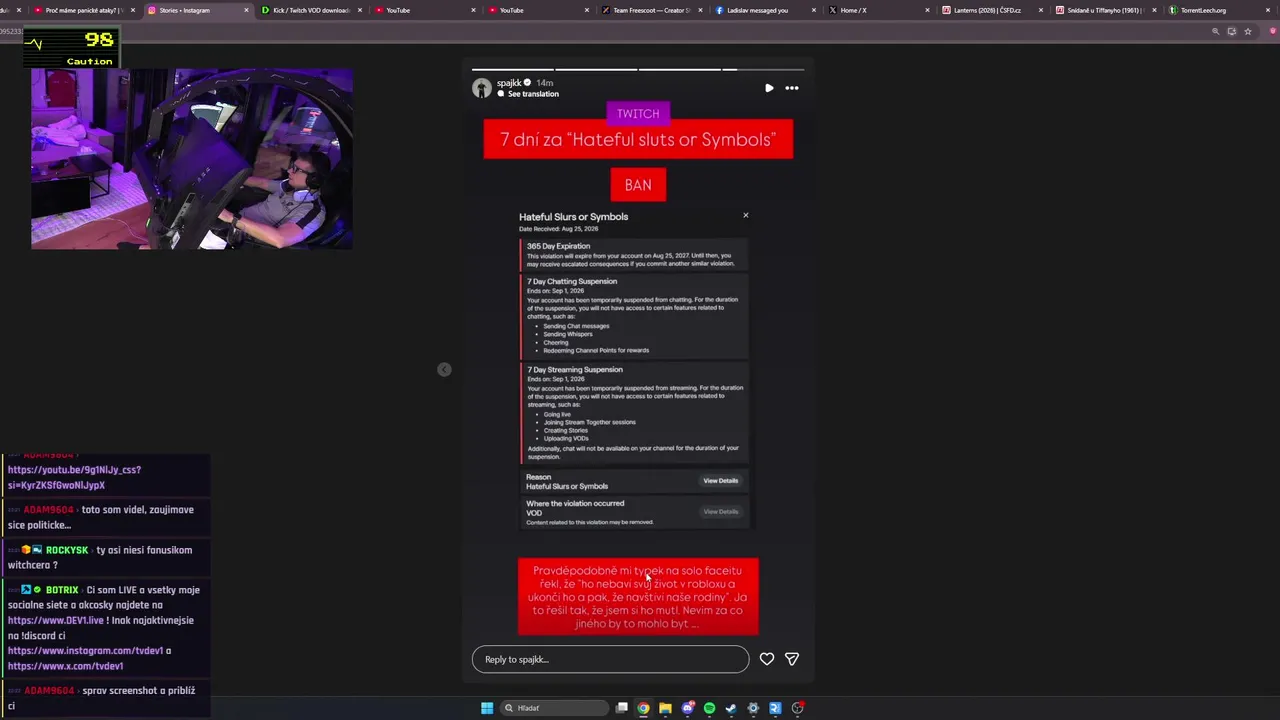The image size is (1280, 720).
Task: Jump to the second story progress segment
Action: pos(596,69)
